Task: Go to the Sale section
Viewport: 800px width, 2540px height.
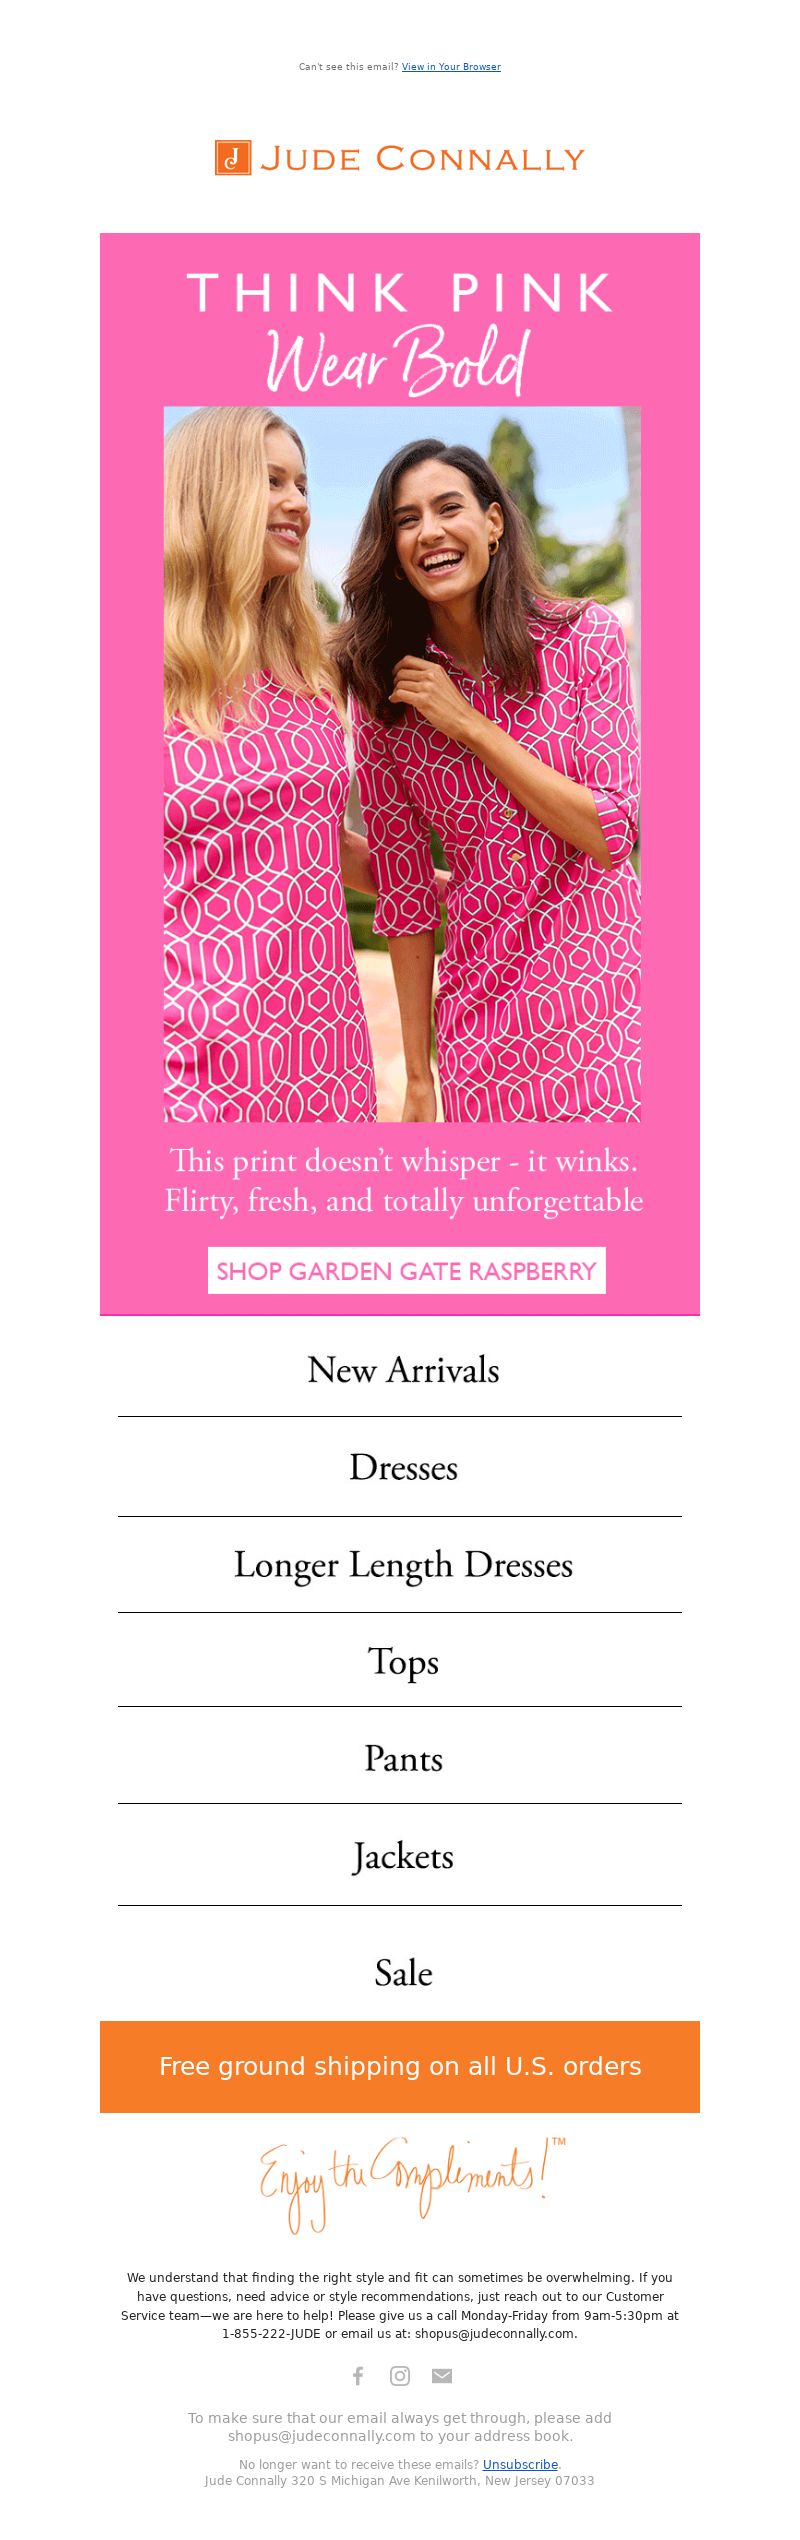Action: point(403,1973)
